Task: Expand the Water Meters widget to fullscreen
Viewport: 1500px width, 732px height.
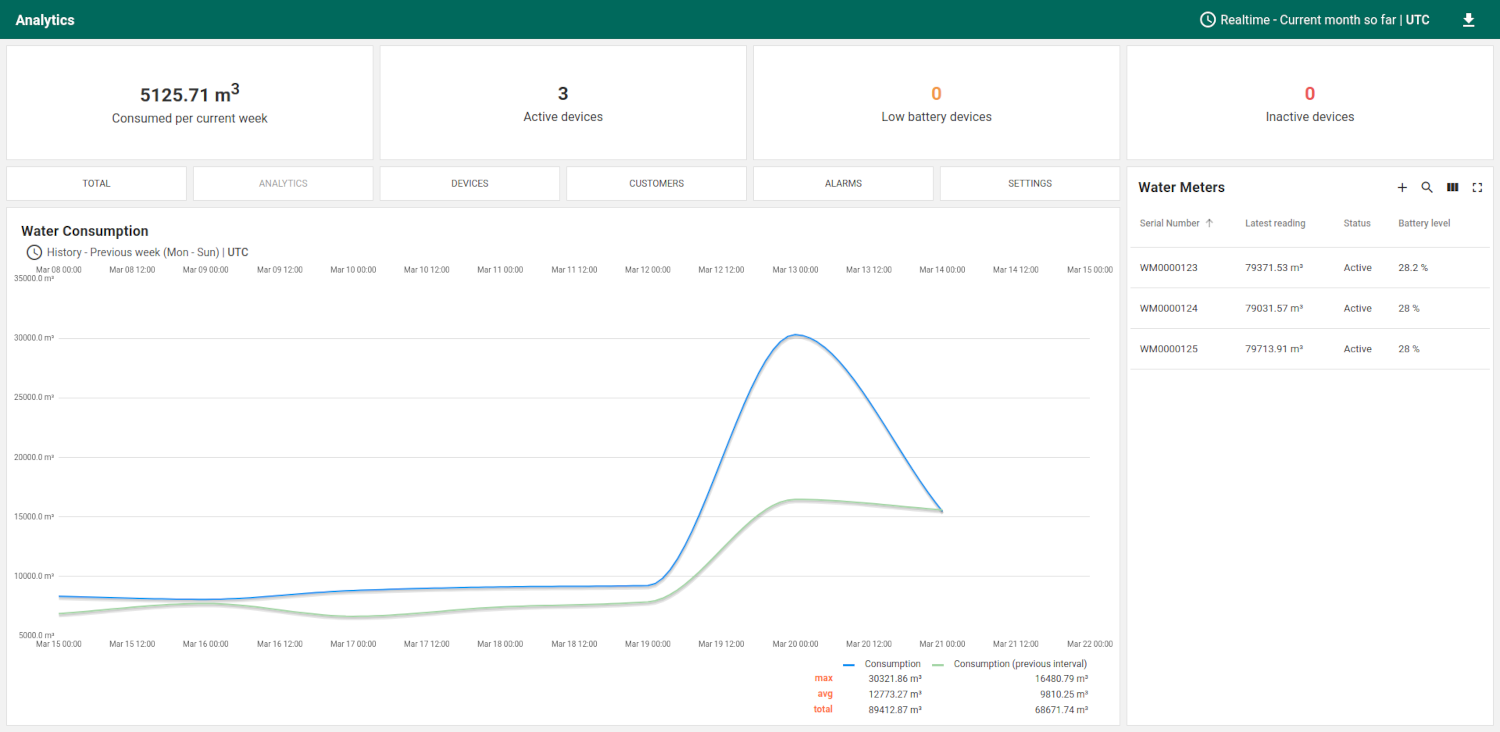Action: (x=1477, y=187)
